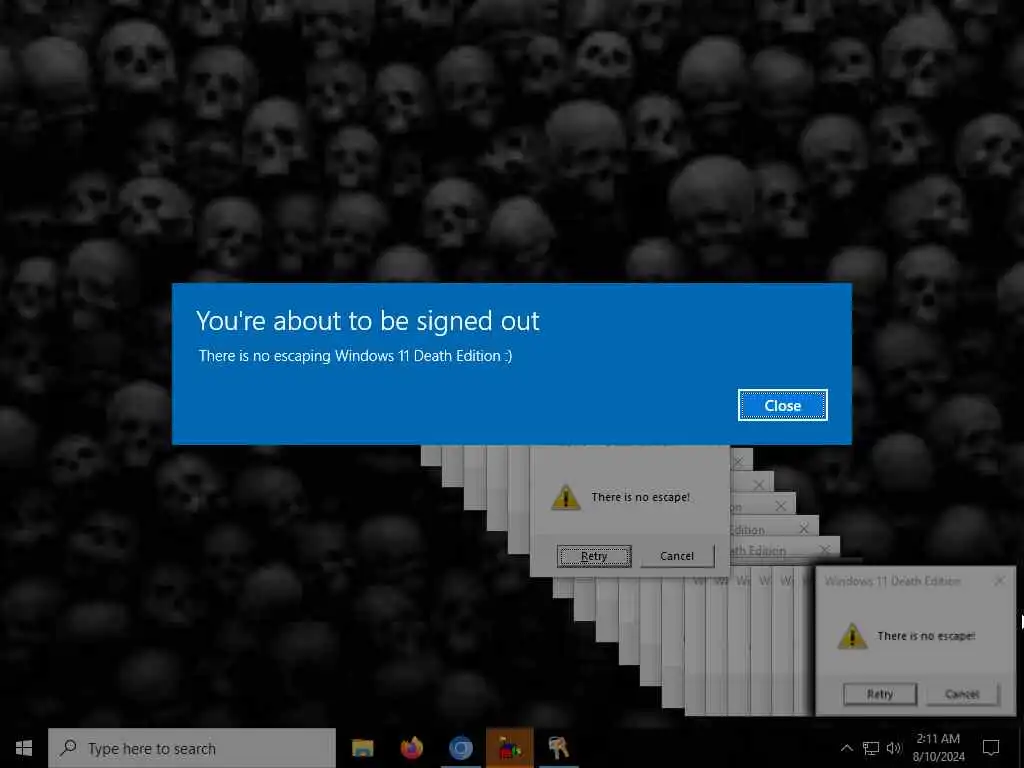Open the notification center icon
This screenshot has height=768, width=1024.
[x=991, y=748]
